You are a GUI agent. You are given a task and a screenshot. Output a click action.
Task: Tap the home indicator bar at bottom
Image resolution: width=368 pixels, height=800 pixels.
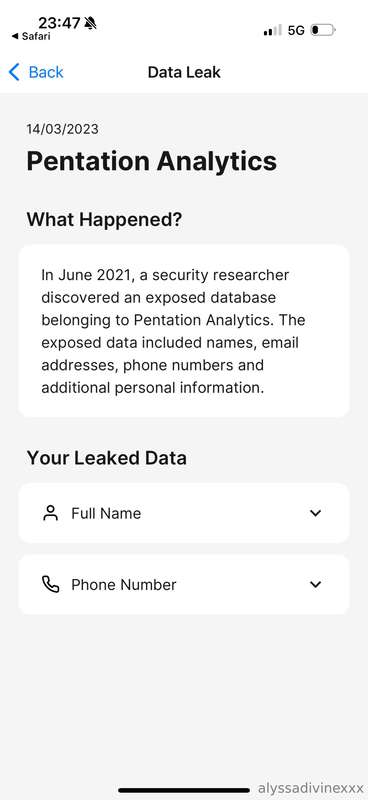(x=184, y=790)
